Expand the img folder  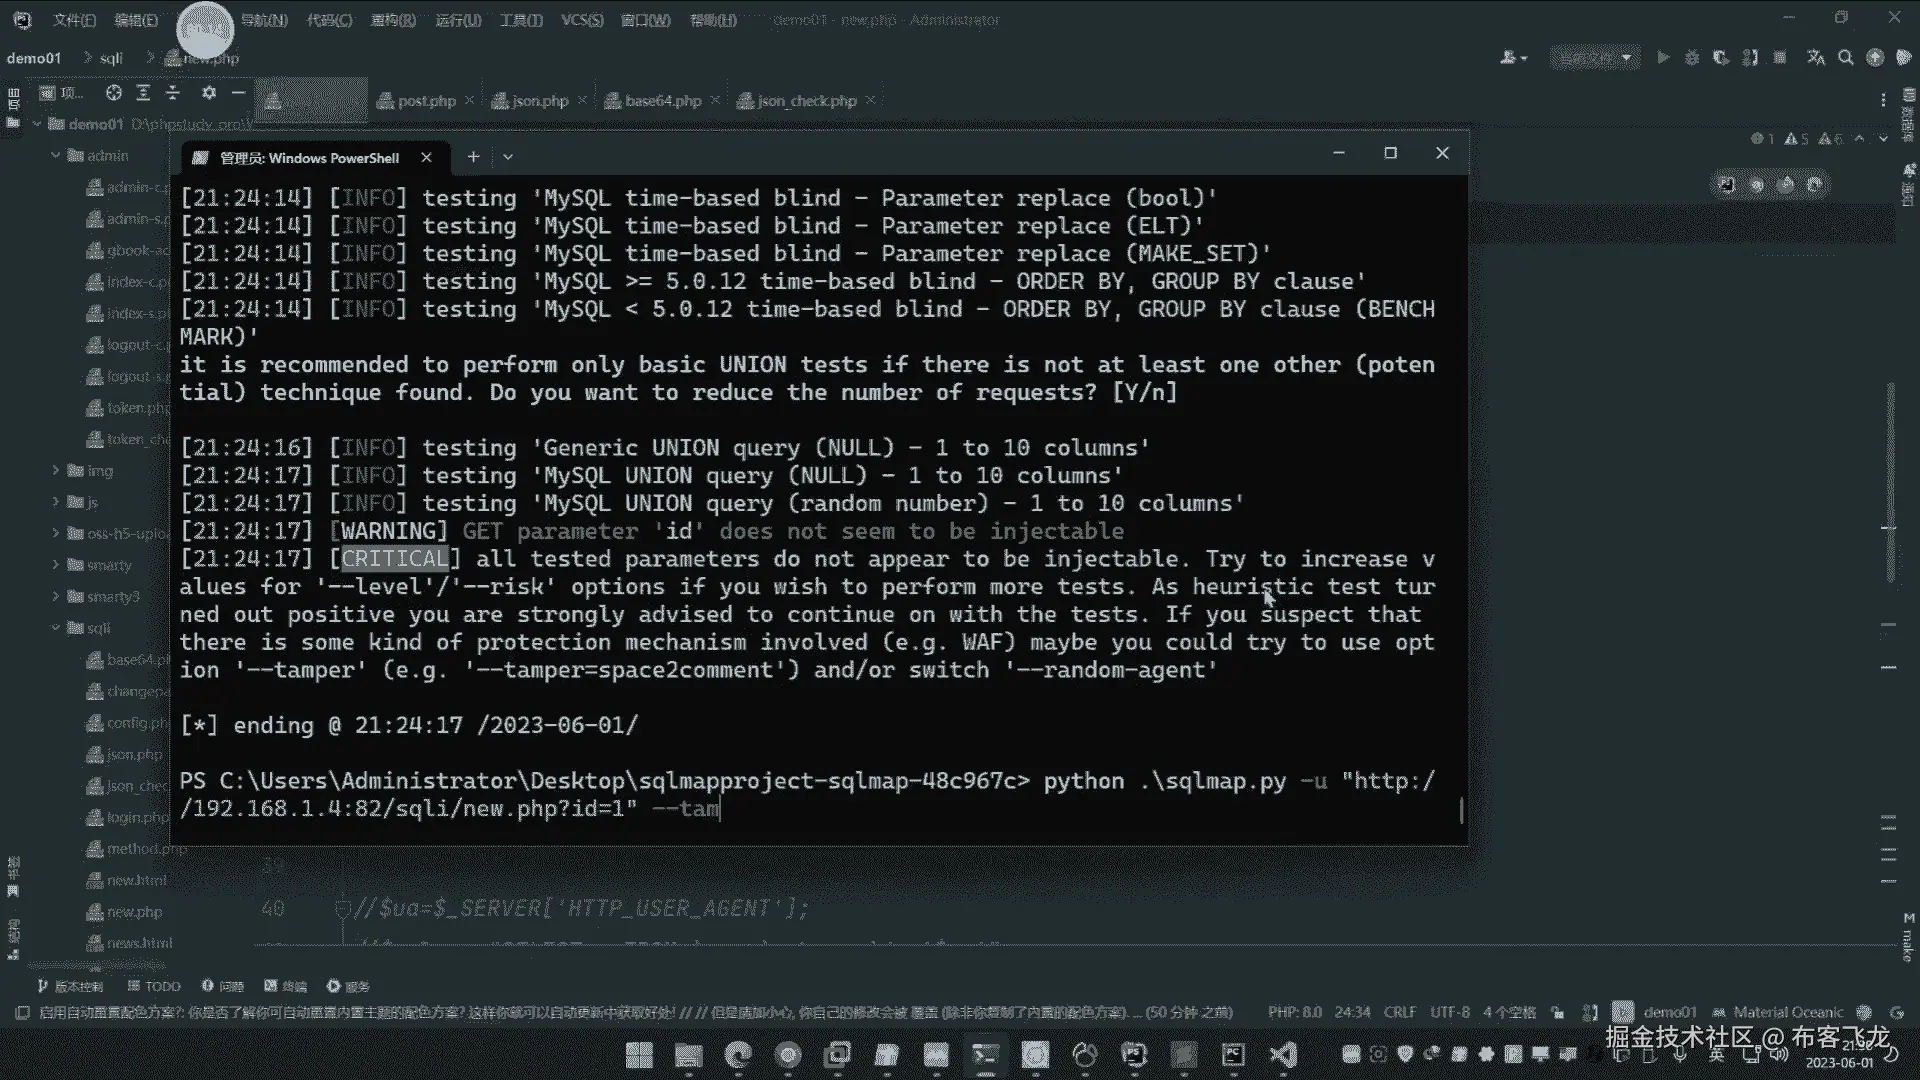tap(56, 471)
